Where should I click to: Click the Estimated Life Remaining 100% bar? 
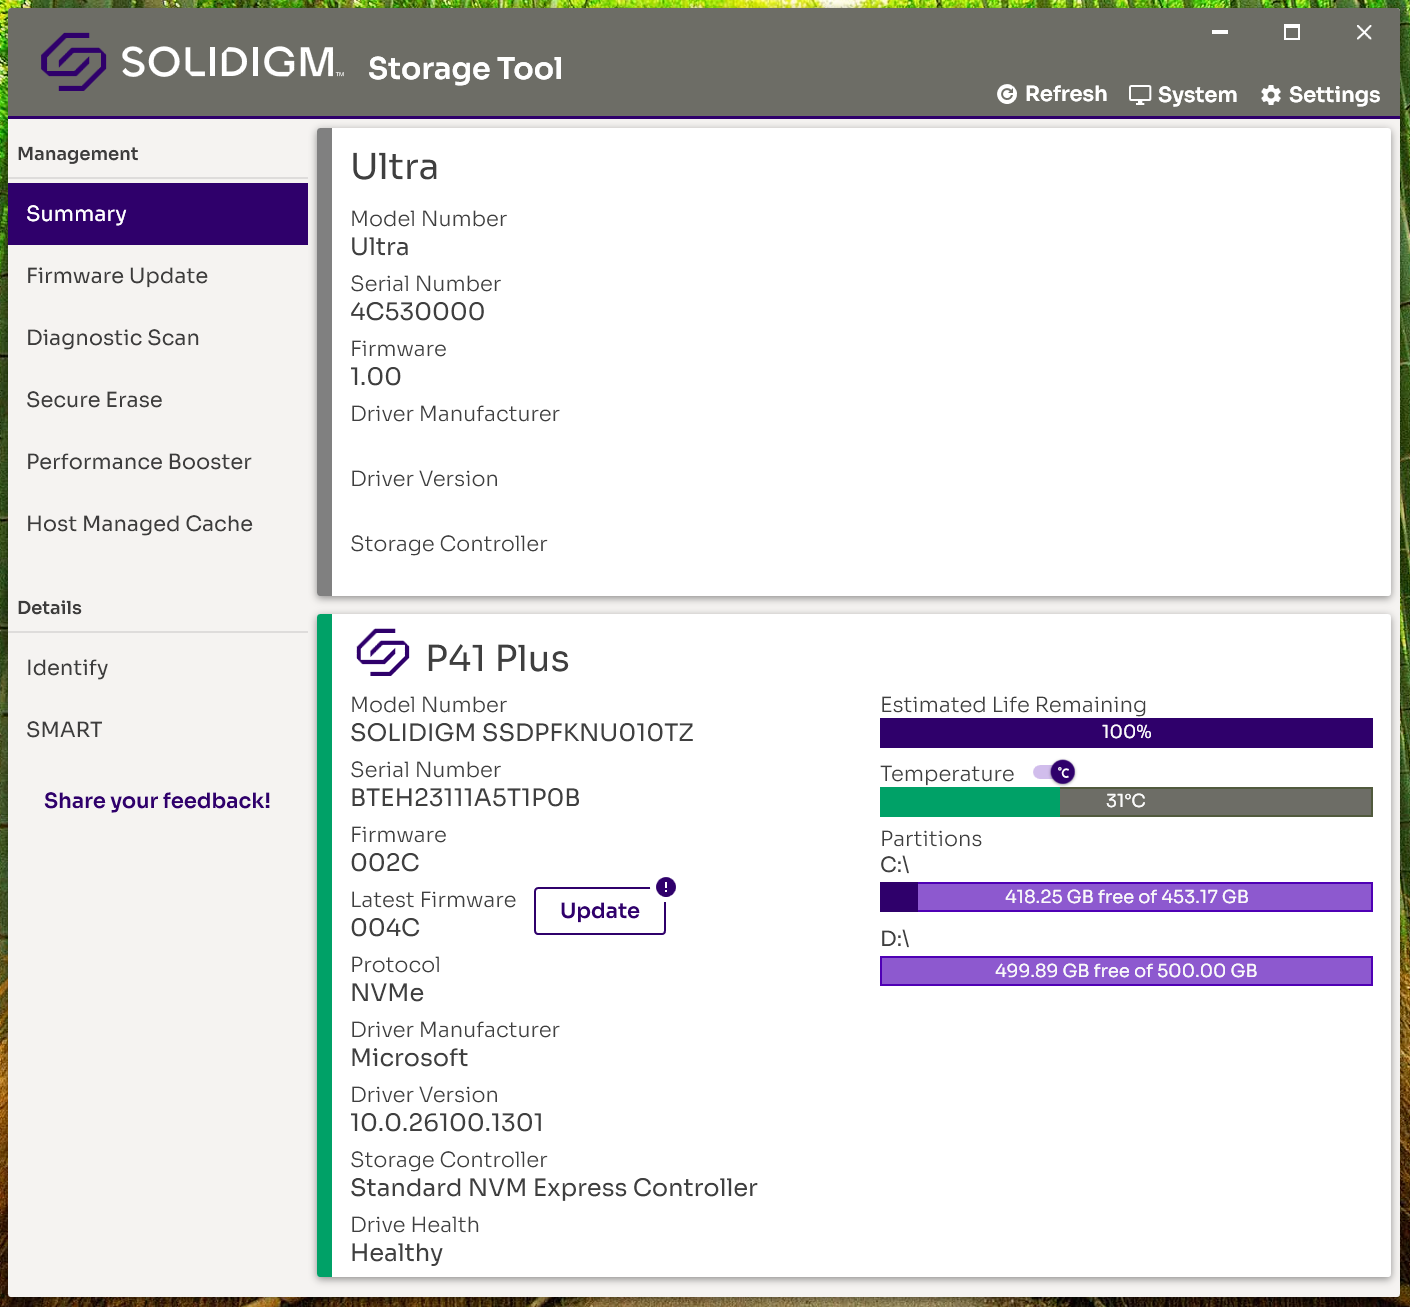tap(1126, 733)
